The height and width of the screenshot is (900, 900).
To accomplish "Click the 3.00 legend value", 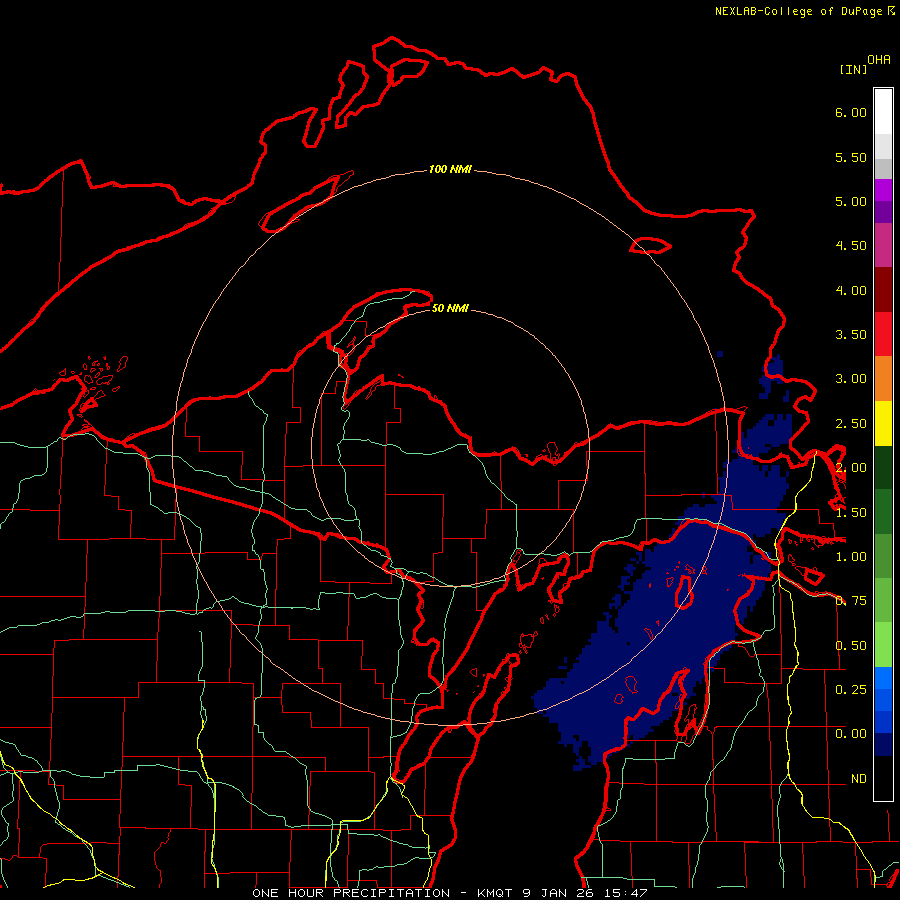I will [851, 379].
